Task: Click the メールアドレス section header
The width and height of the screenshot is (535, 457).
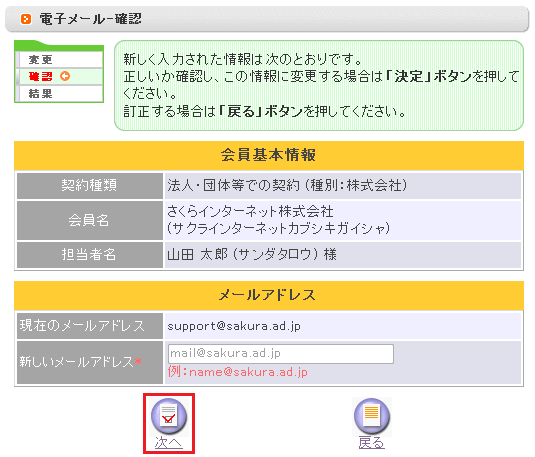Action: tap(269, 295)
